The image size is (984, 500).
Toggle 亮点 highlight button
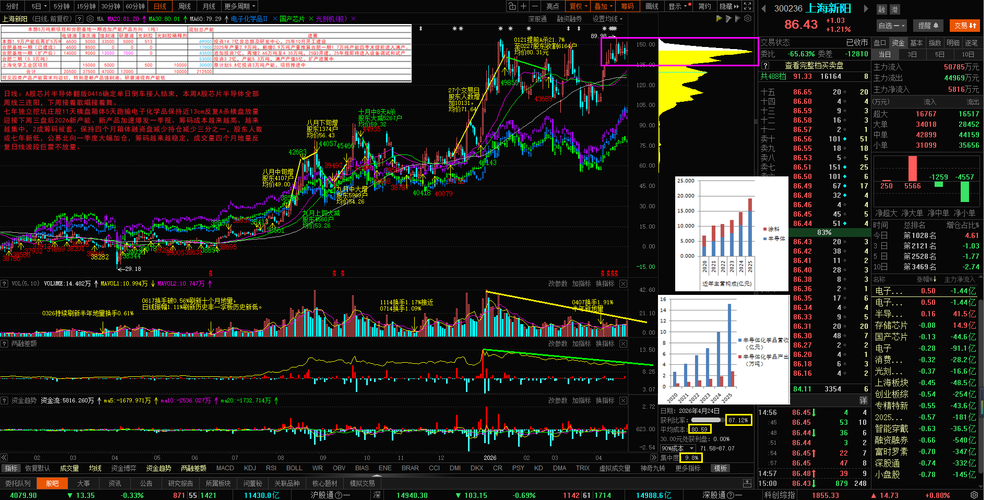coord(552,6)
